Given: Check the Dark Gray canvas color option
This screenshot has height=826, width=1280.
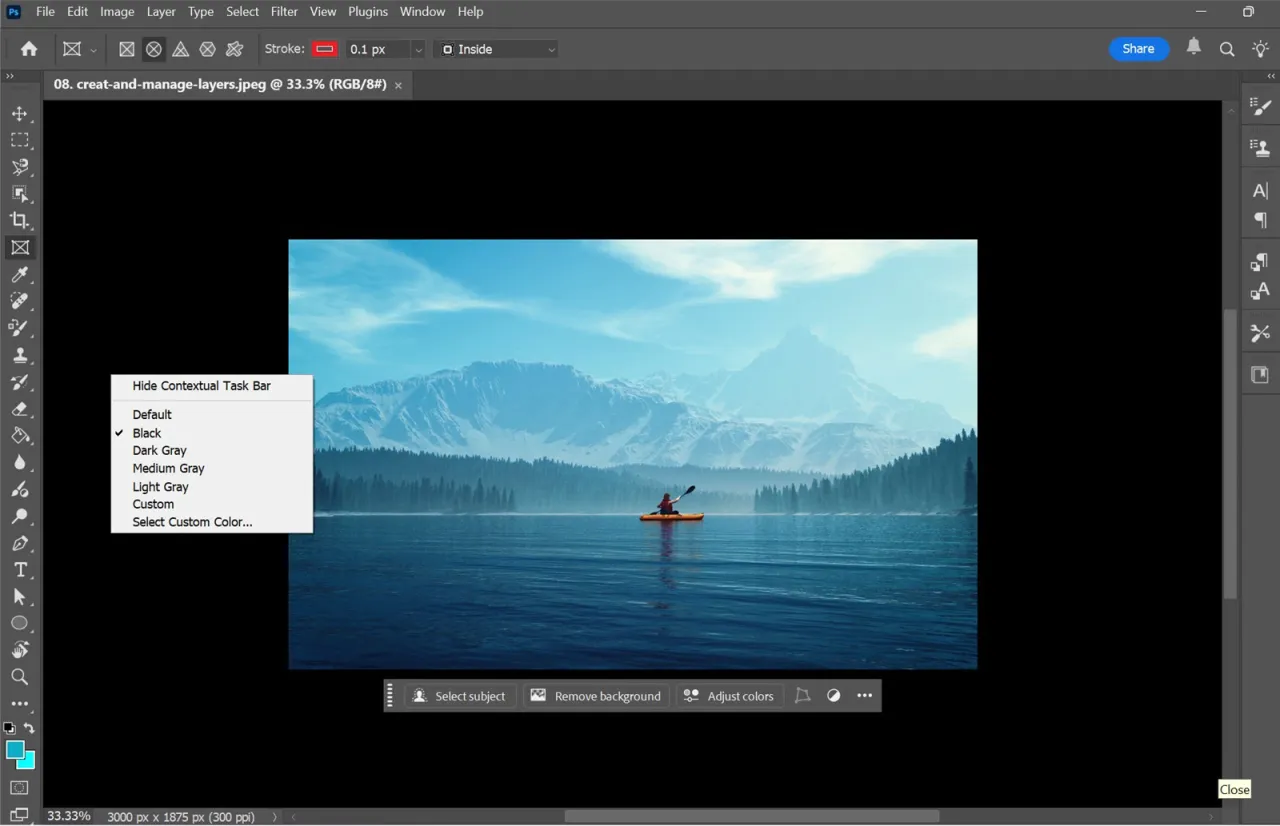Looking at the screenshot, I should pyautogui.click(x=159, y=450).
